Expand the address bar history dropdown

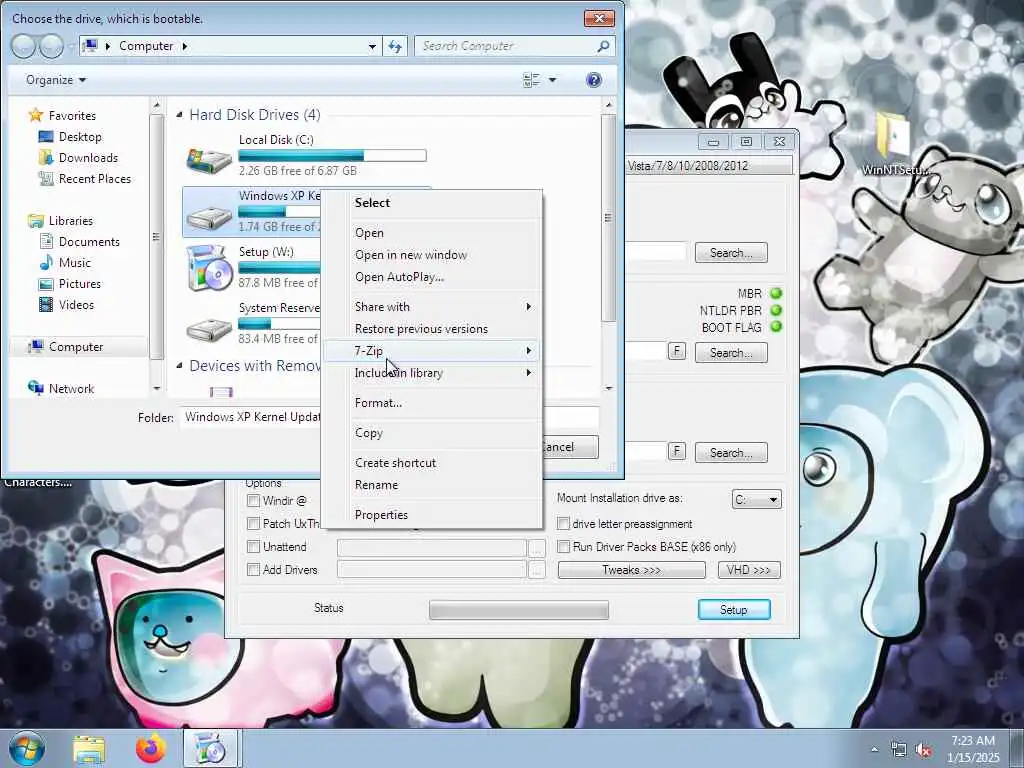(x=372, y=46)
